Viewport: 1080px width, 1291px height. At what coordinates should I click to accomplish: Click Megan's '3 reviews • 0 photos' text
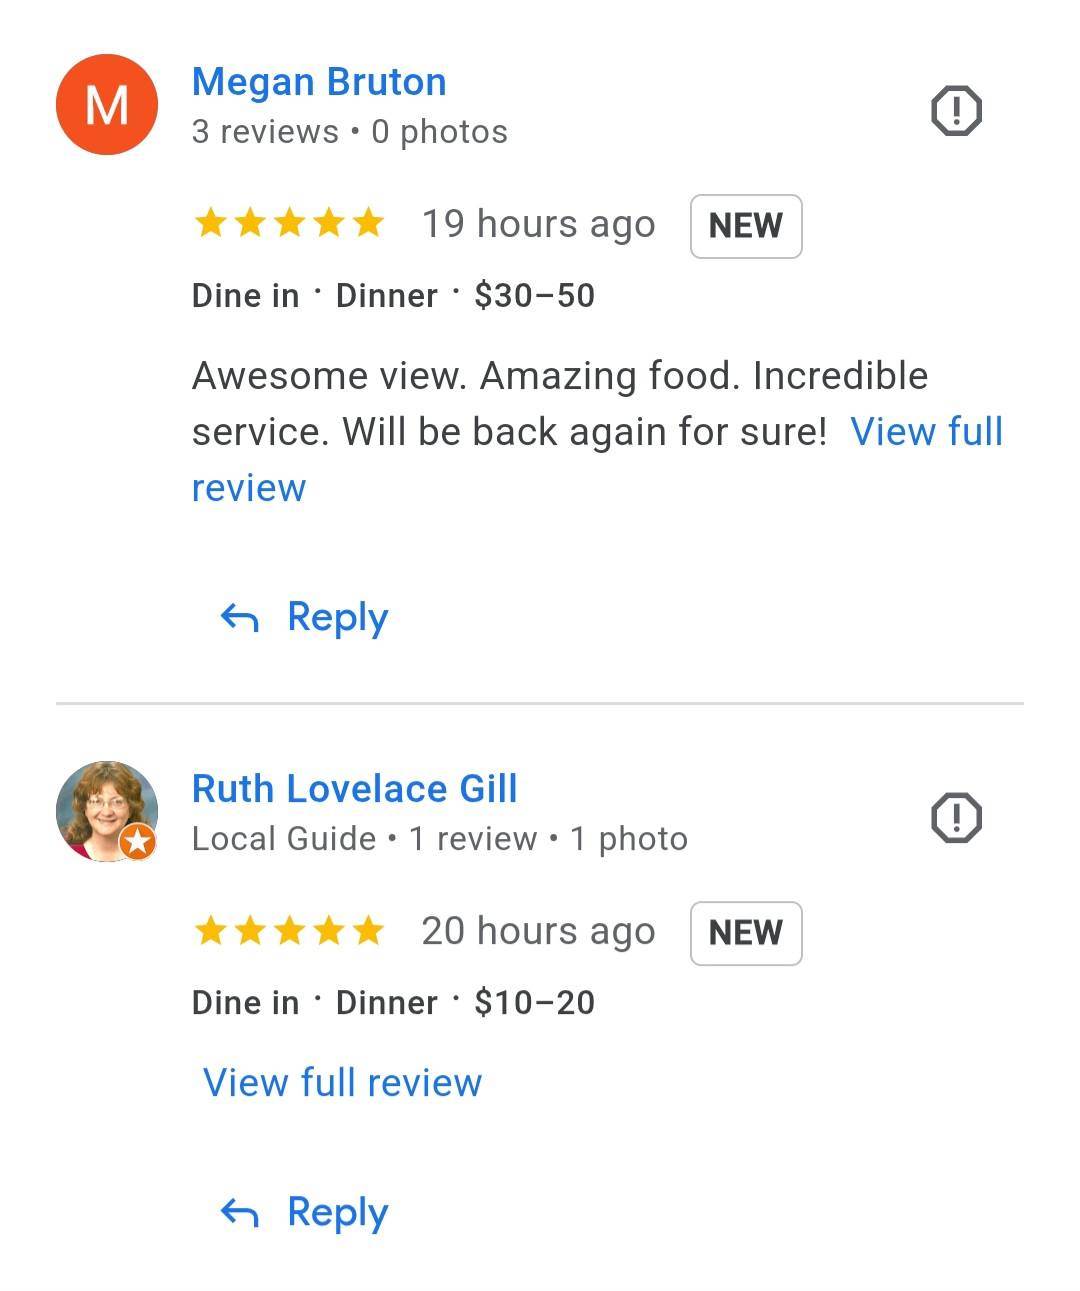point(350,132)
